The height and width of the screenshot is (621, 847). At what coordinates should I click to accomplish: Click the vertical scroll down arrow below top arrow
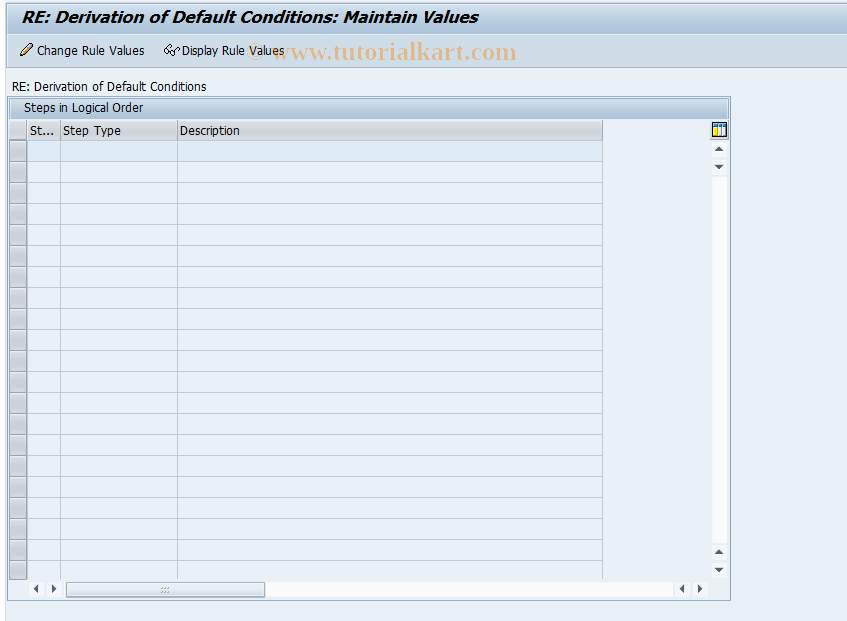pos(719,167)
